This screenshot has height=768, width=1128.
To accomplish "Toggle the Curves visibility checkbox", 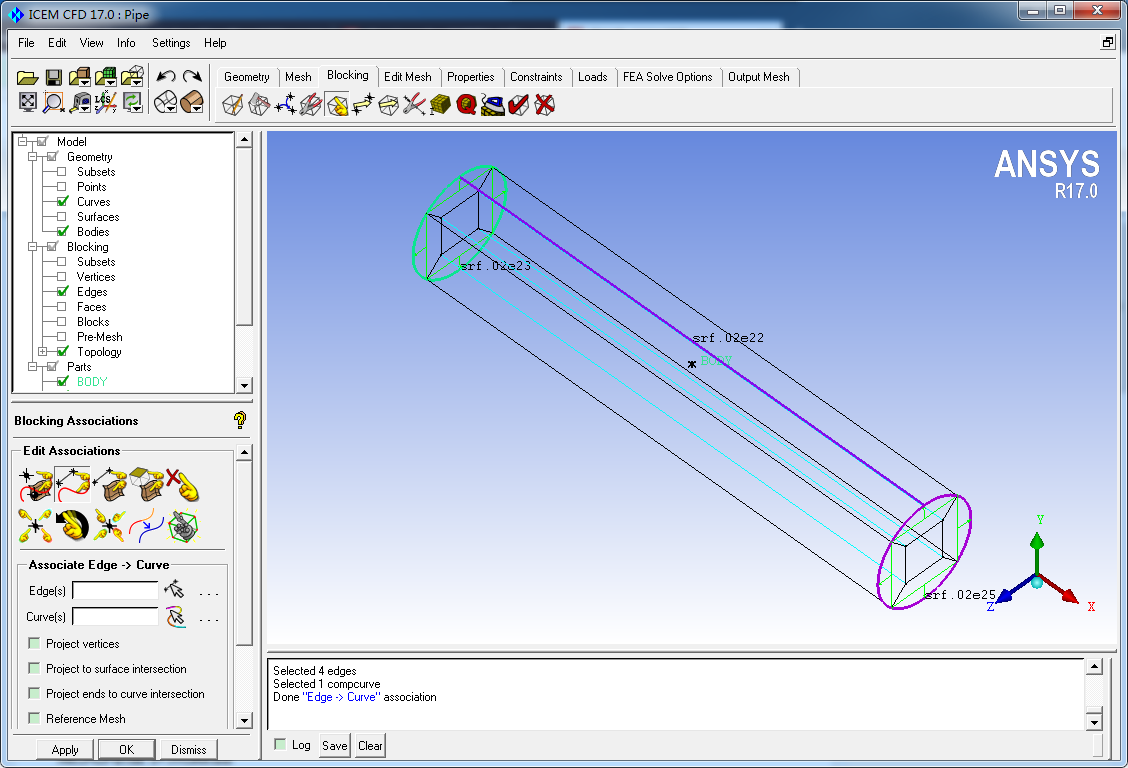I will 63,201.
